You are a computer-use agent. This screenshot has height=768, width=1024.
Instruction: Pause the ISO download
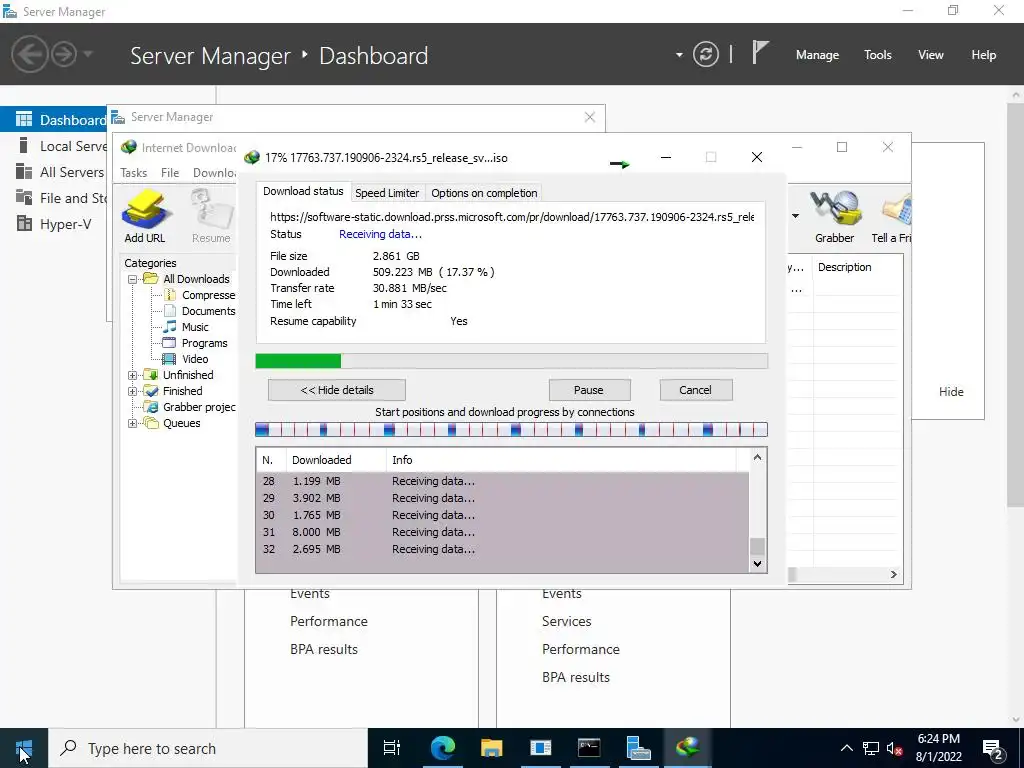(x=589, y=390)
